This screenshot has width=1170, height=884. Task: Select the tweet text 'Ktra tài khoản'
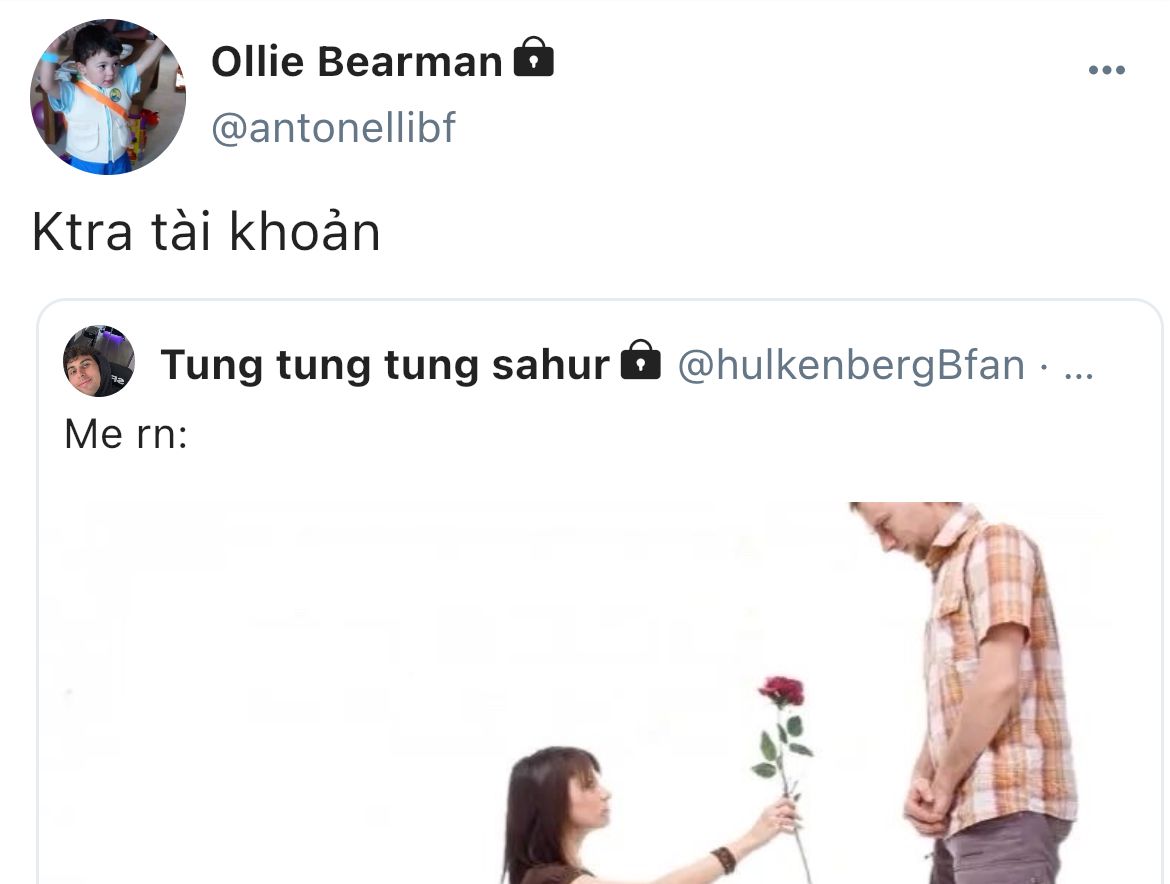coord(207,232)
